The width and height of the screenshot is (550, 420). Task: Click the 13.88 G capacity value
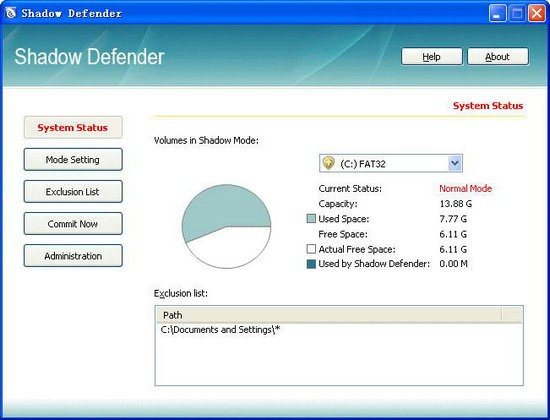456,204
